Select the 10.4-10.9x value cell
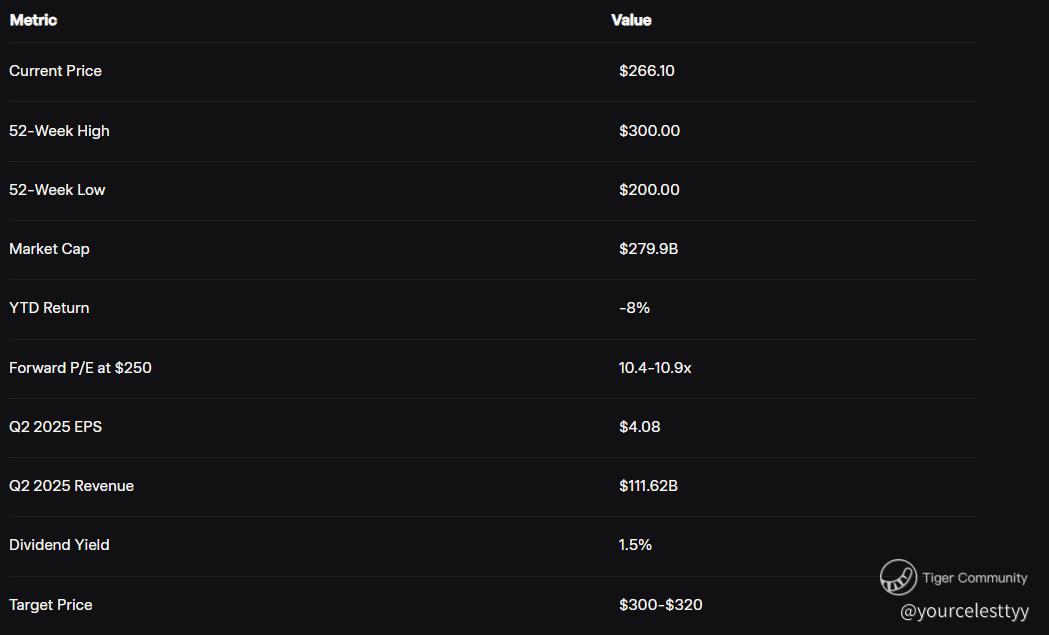Image resolution: width=1049 pixels, height=635 pixels. coord(655,368)
